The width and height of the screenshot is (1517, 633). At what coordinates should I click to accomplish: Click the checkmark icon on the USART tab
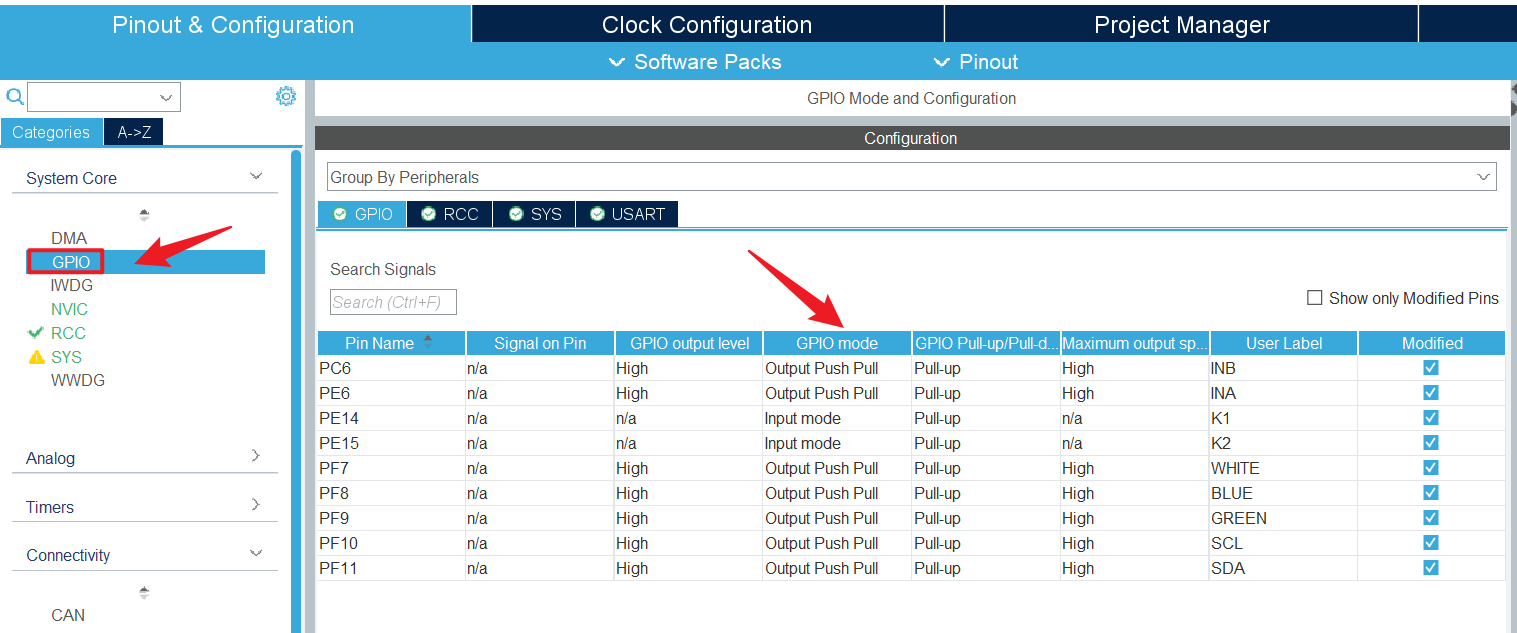click(597, 214)
